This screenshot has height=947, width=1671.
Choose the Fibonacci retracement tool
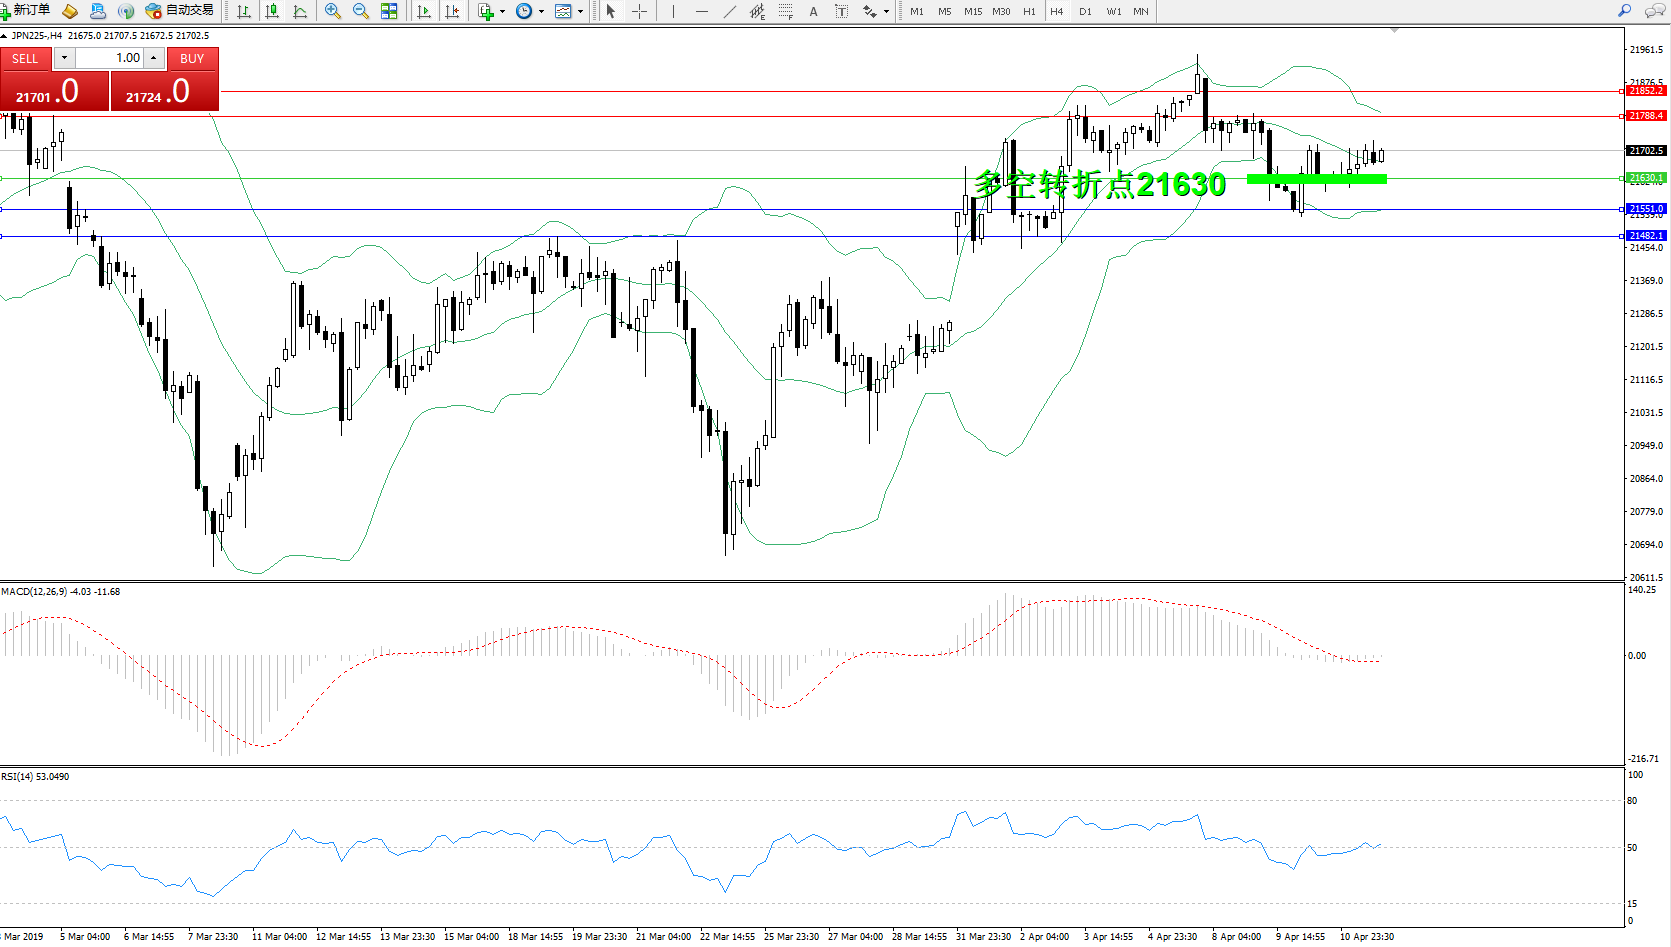pos(785,11)
